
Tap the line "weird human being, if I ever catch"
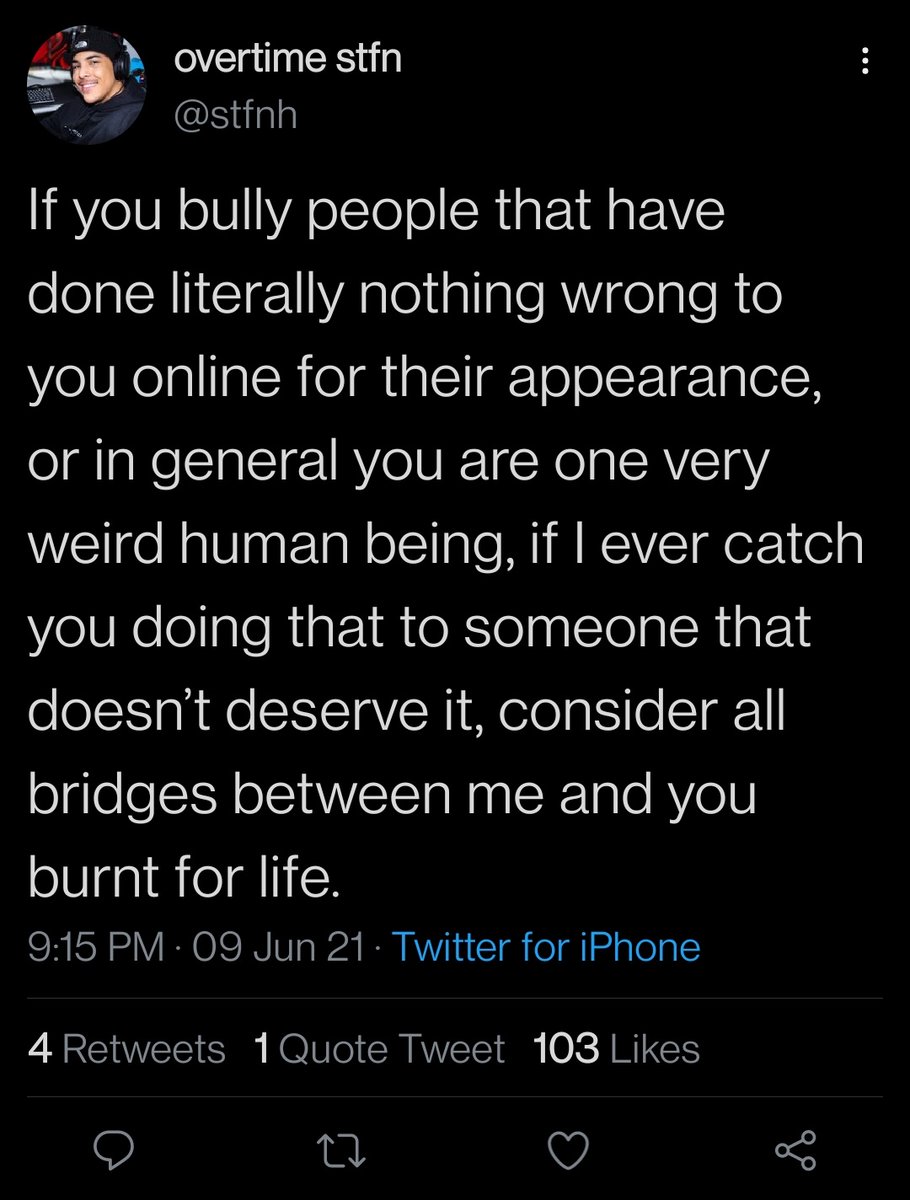click(445, 545)
